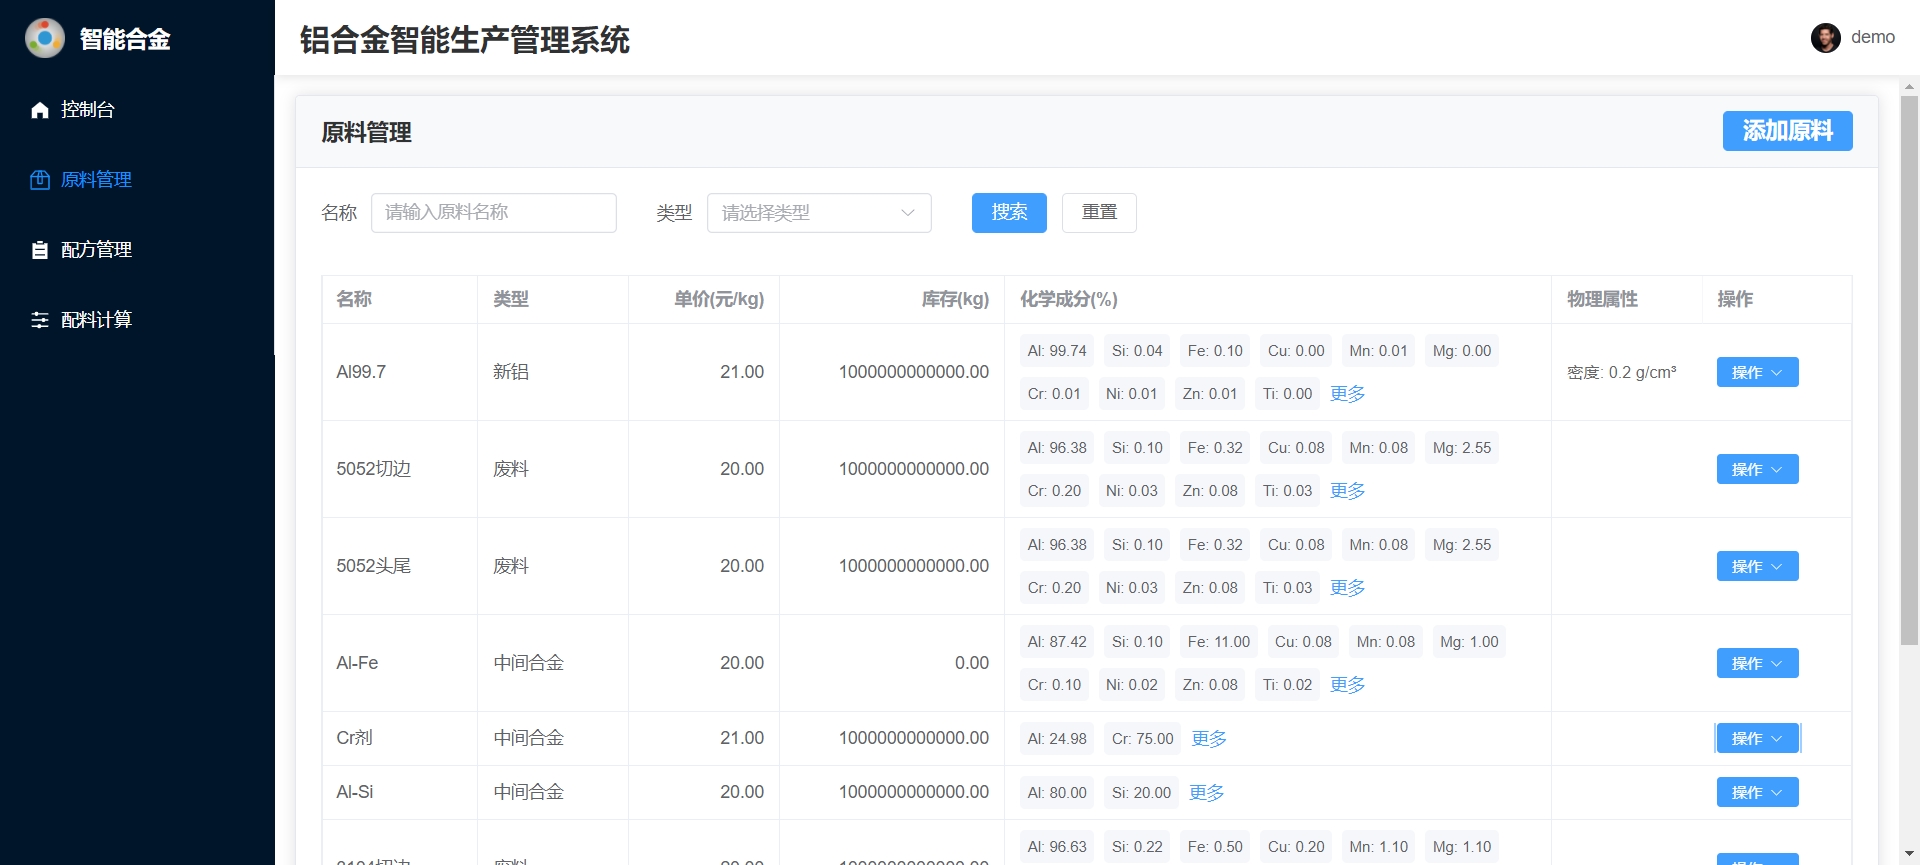The image size is (1920, 865).
Task: Focus the 请输入原料名称 input field
Action: point(494,213)
